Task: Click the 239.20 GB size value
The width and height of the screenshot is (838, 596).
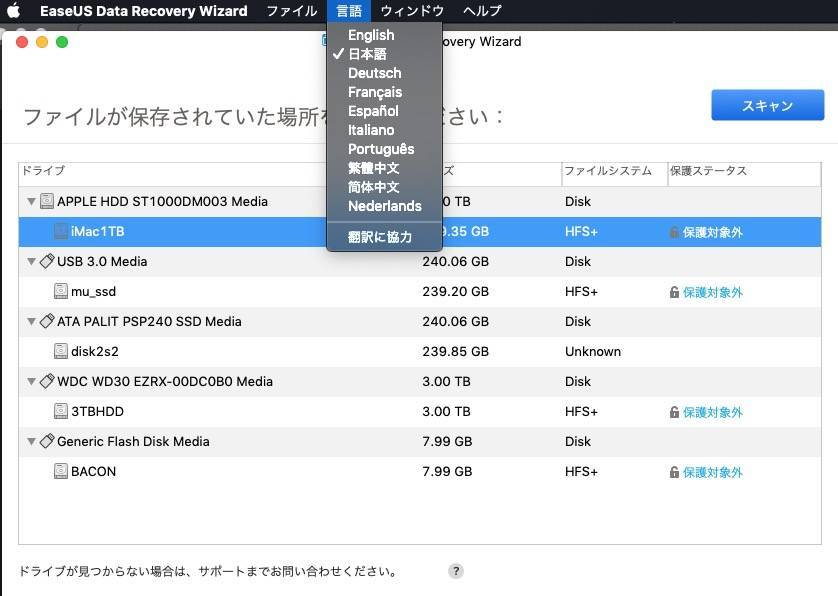Action: (455, 291)
